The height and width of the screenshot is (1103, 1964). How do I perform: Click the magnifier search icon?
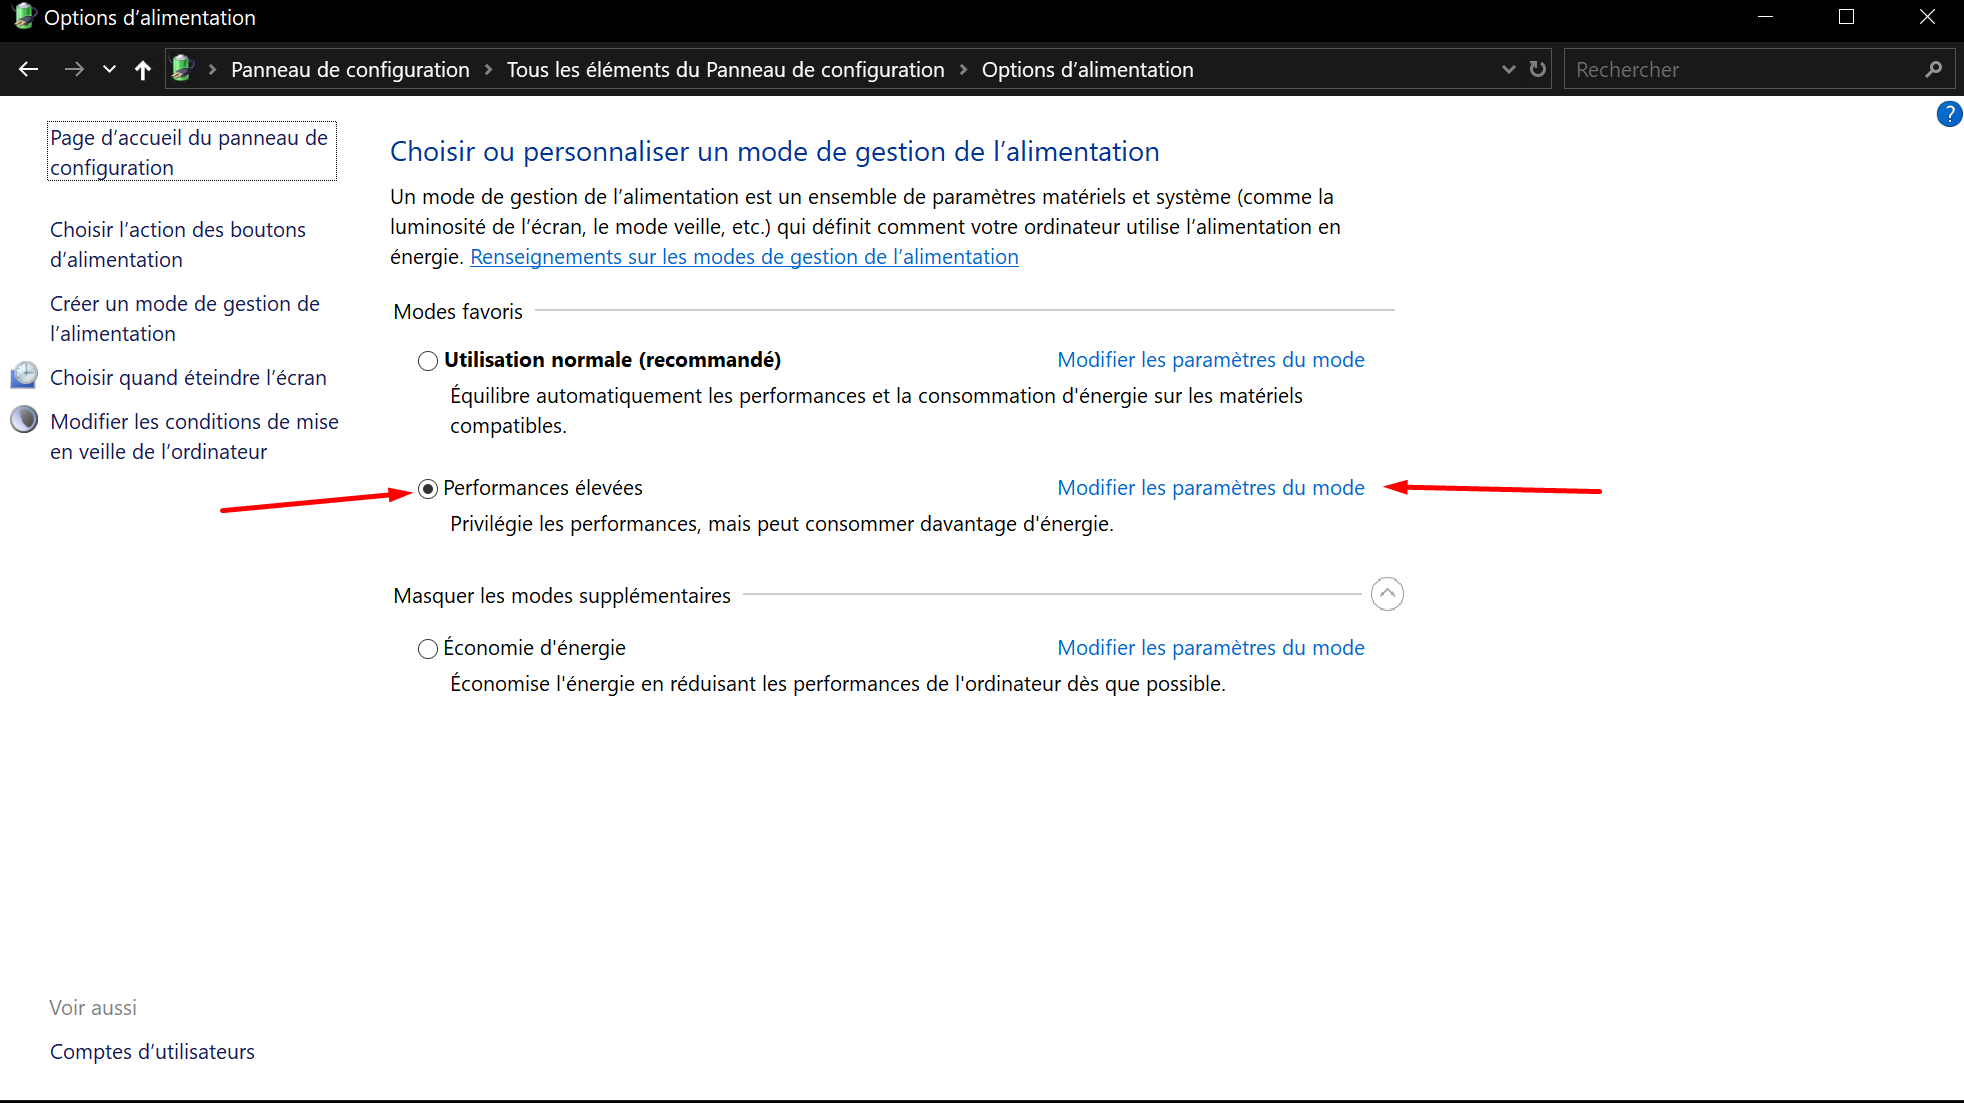pyautogui.click(x=1933, y=69)
